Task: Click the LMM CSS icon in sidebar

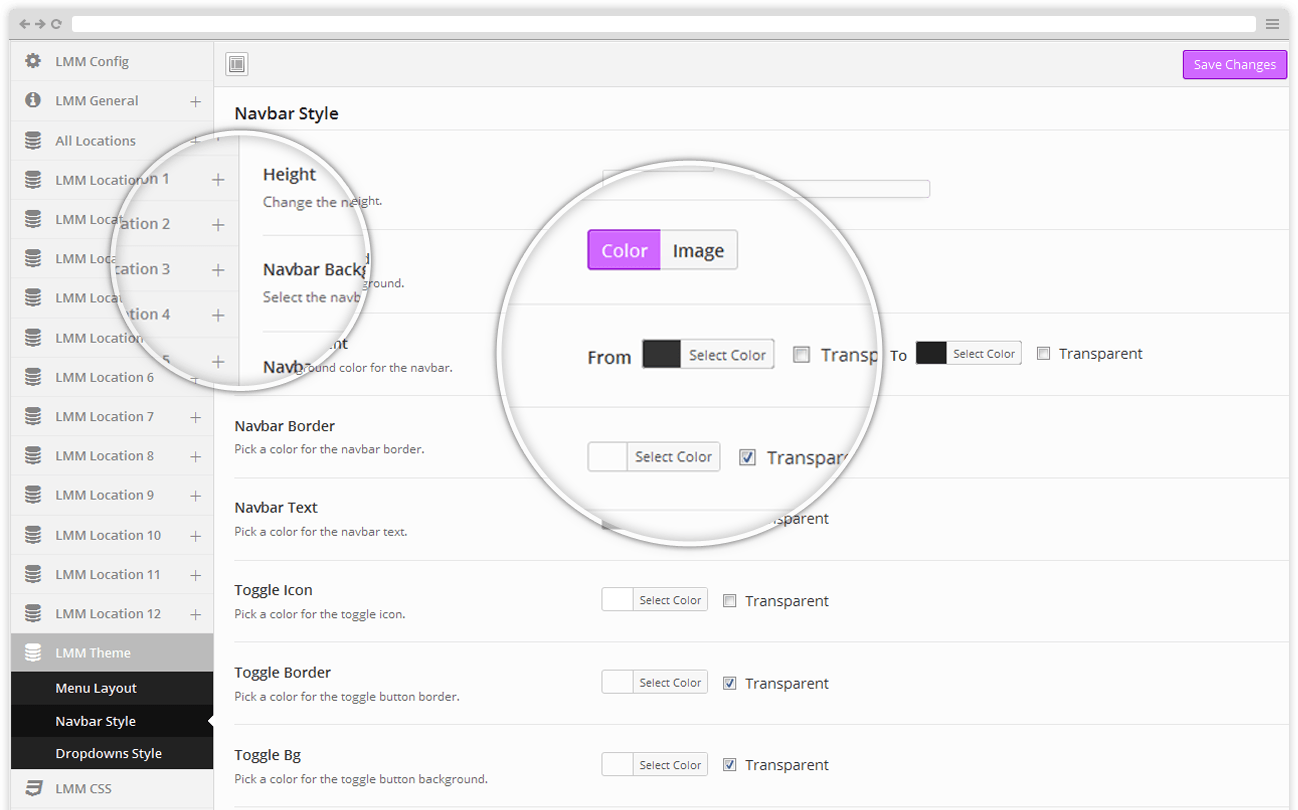Action: tap(33, 788)
